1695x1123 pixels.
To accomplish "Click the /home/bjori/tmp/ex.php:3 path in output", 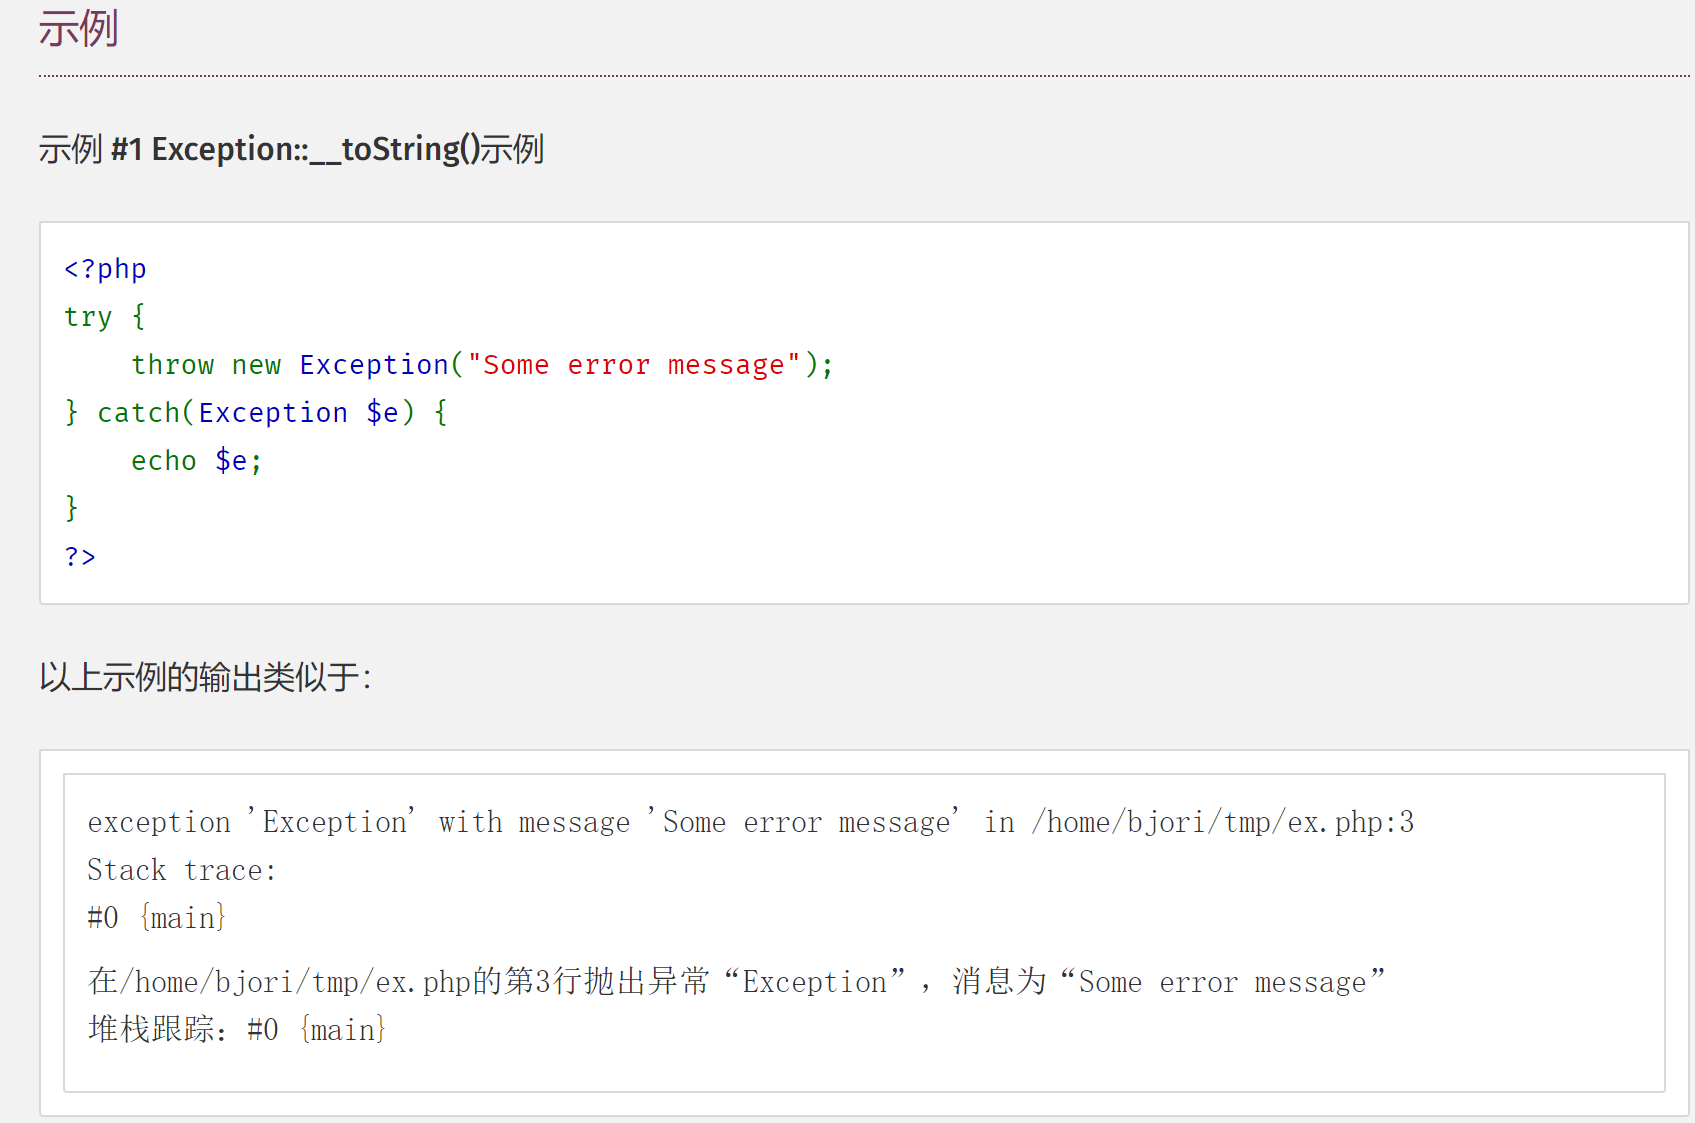I will click(1223, 822).
